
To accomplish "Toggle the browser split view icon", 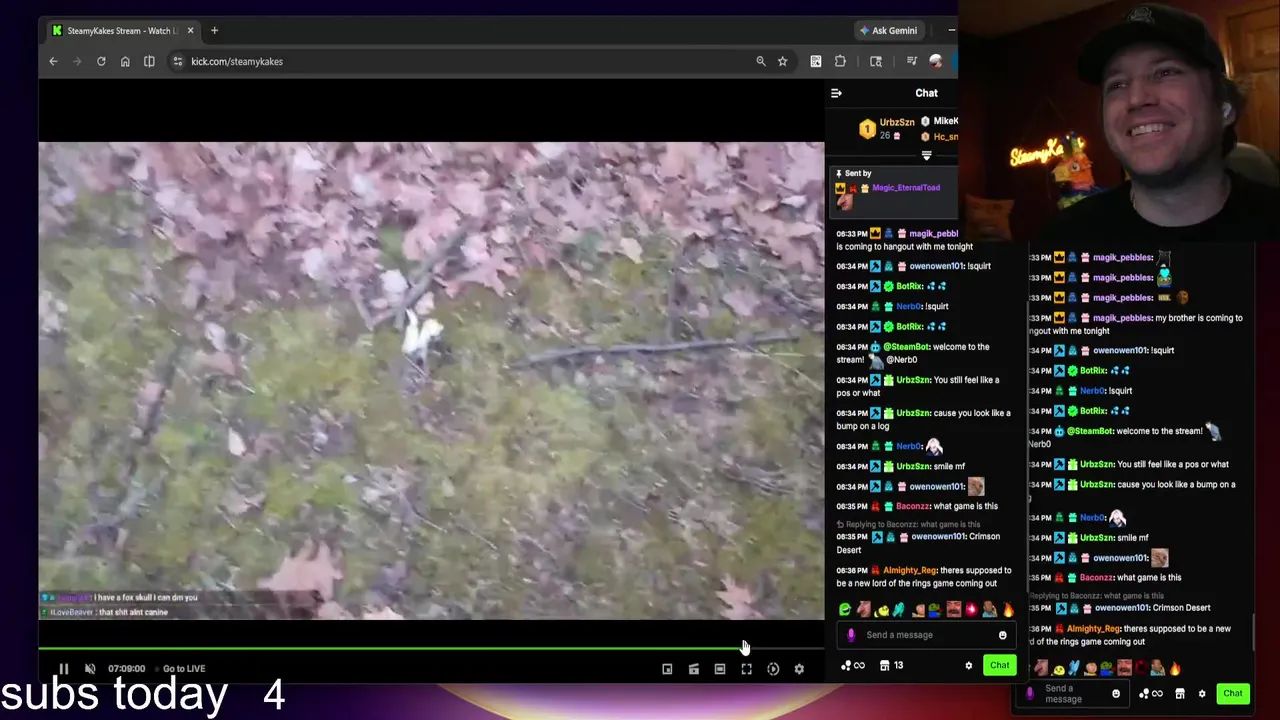I will [149, 62].
